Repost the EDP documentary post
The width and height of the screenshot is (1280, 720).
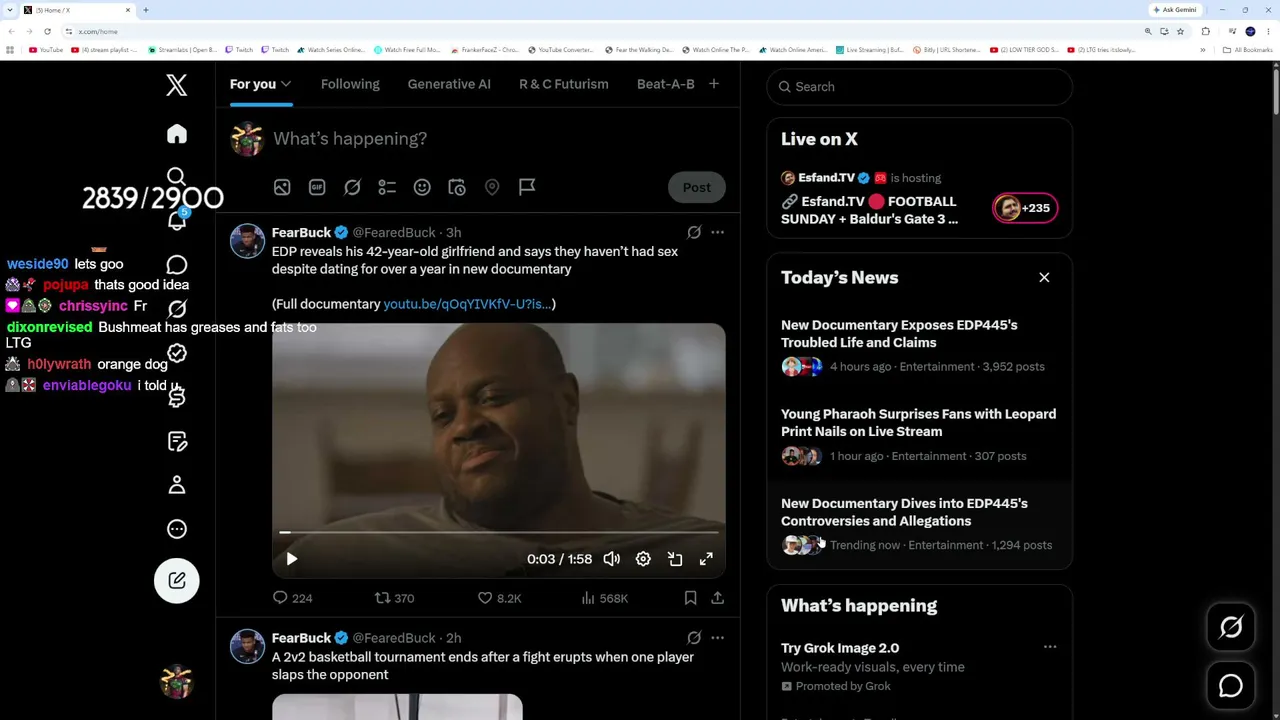click(394, 598)
